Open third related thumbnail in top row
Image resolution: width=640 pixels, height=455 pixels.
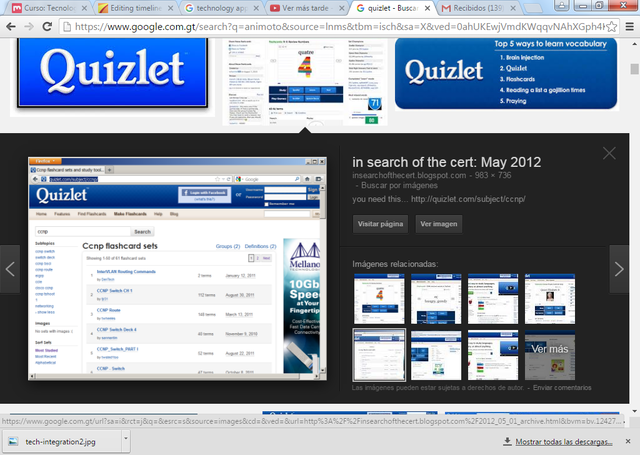click(493, 299)
